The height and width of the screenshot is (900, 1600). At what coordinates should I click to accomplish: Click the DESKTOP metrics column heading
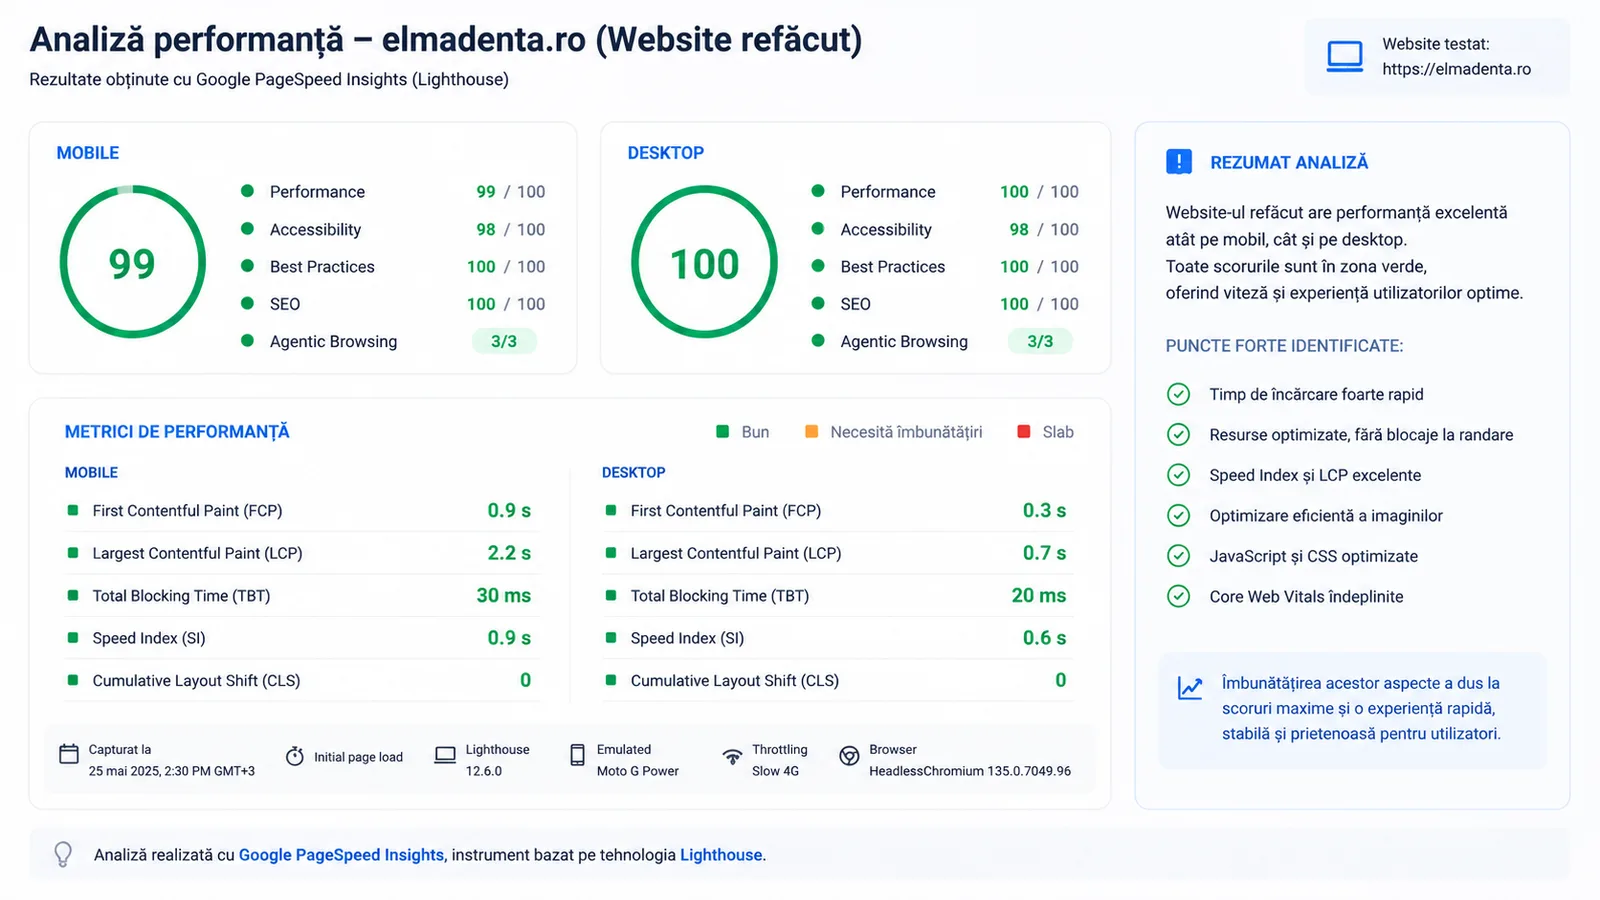[633, 472]
